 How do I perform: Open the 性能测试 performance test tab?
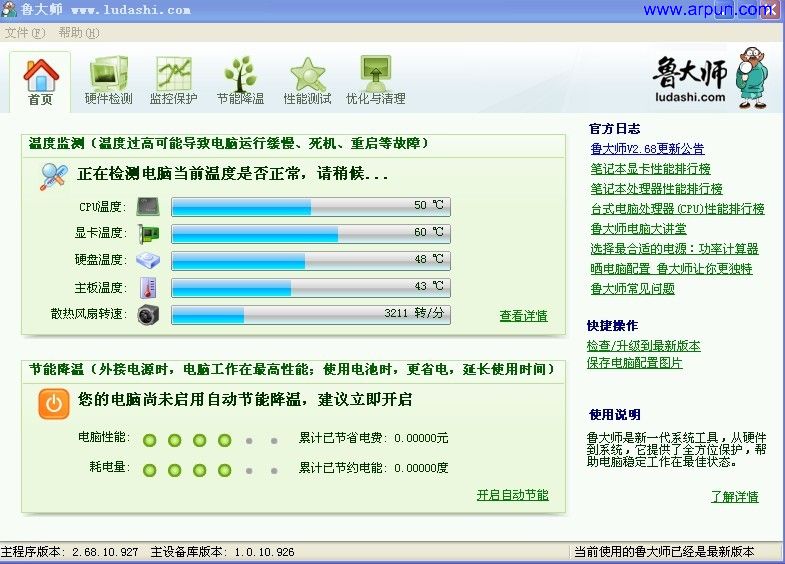pyautogui.click(x=307, y=80)
